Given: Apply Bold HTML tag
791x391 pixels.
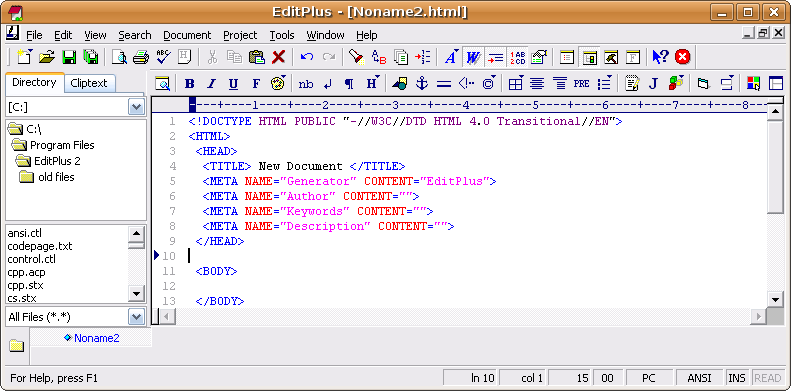Looking at the screenshot, I should click(190, 84).
